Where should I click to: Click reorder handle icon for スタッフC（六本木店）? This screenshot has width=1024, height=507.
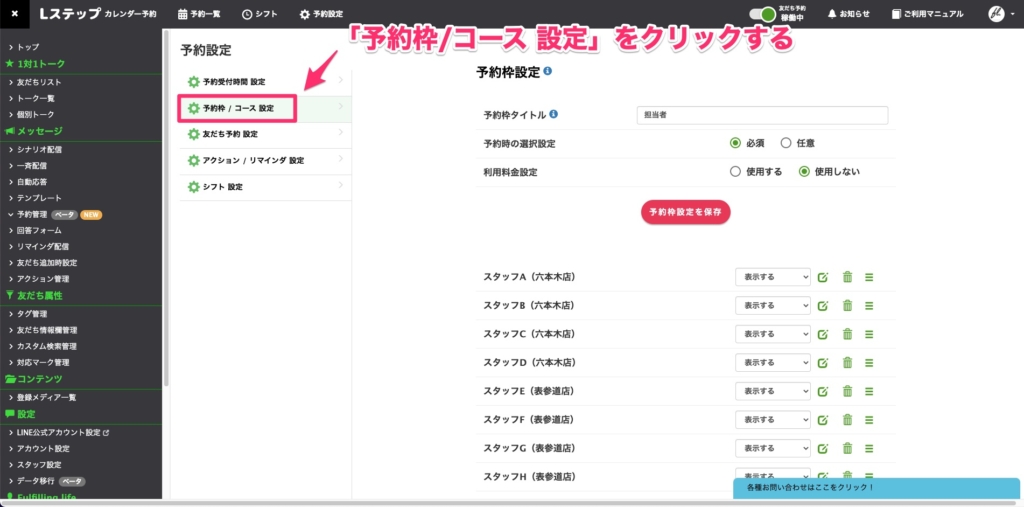(x=869, y=334)
